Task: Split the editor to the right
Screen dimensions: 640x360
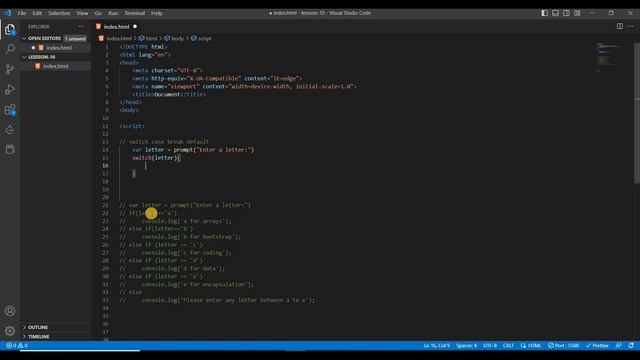Action: pos(620,27)
